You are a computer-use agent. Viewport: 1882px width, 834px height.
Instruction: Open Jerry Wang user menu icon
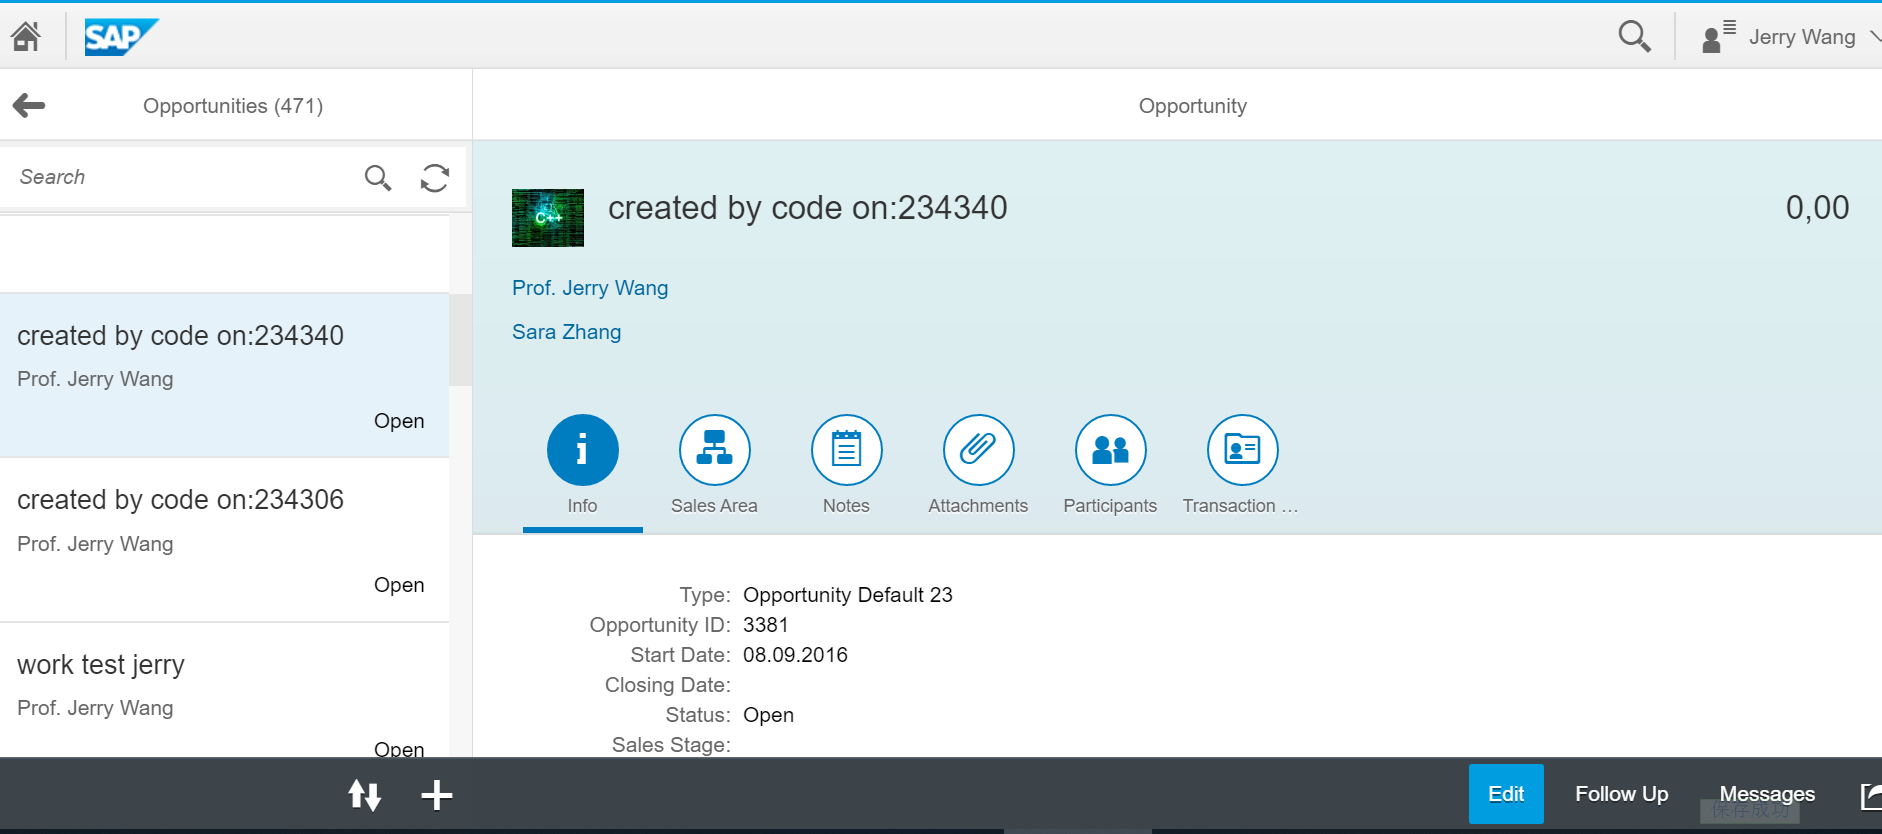pyautogui.click(x=1718, y=37)
